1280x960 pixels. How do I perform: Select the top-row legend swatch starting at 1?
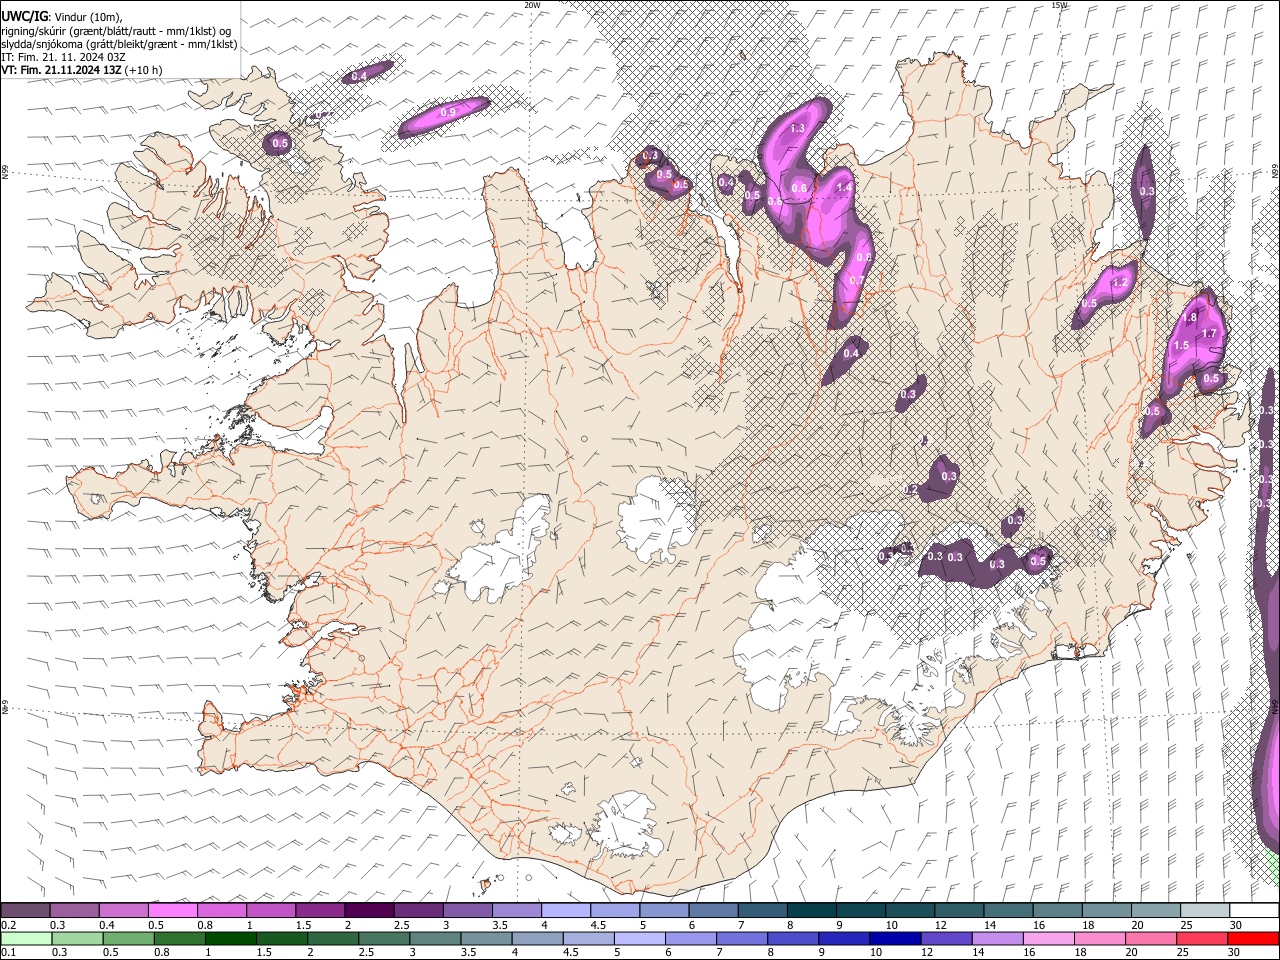click(x=271, y=910)
